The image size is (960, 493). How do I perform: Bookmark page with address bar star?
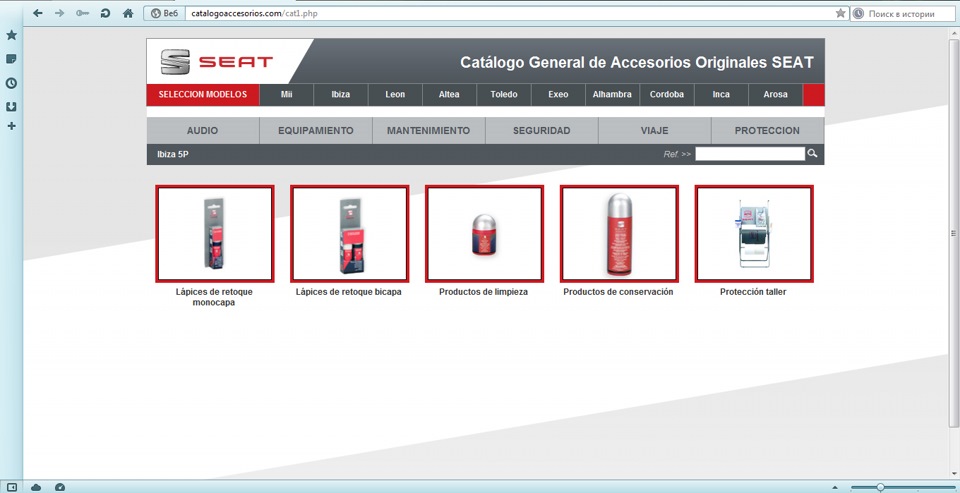click(841, 13)
